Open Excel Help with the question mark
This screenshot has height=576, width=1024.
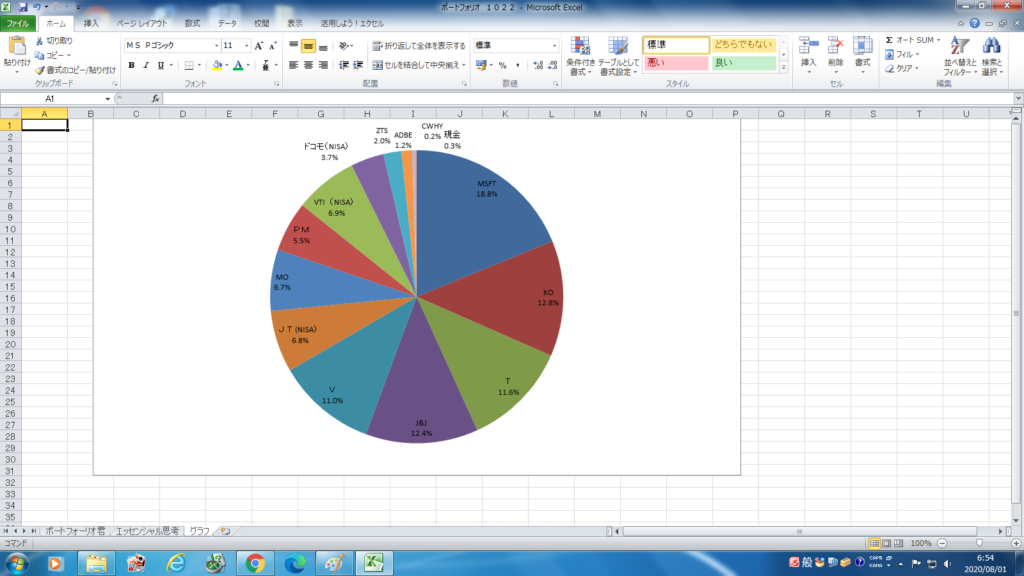(x=974, y=23)
